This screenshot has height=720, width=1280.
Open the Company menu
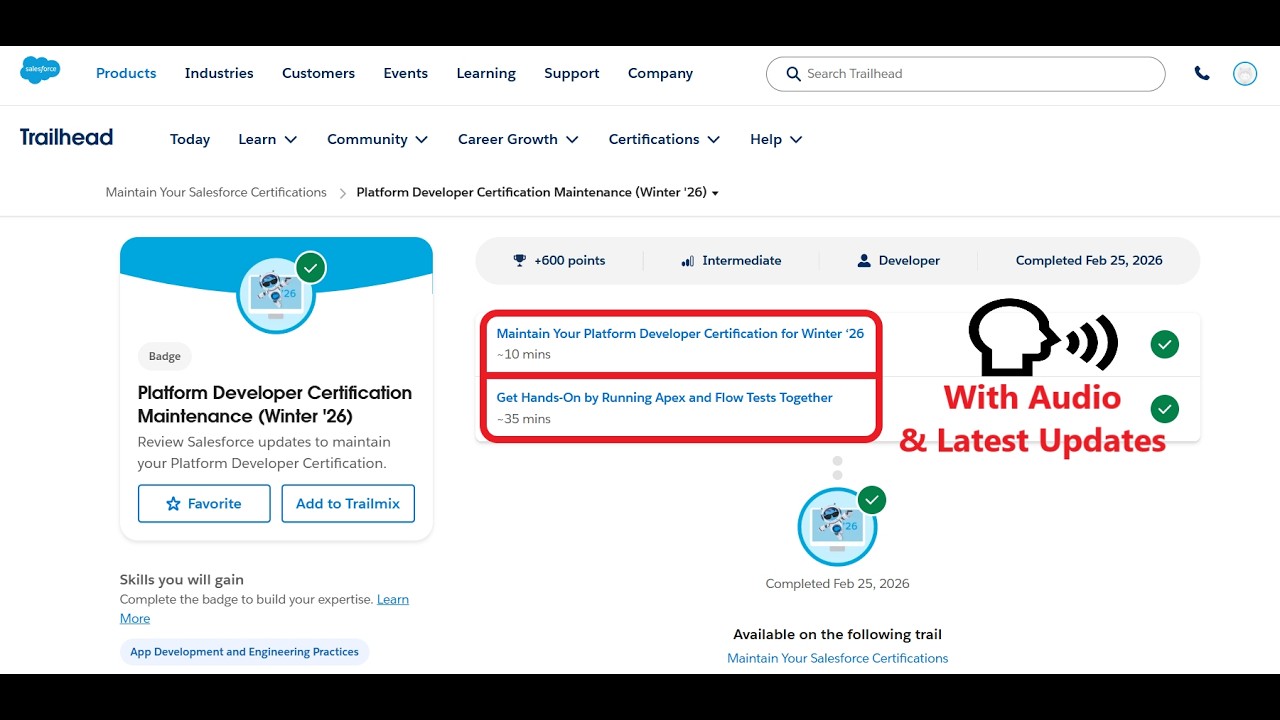pos(660,73)
